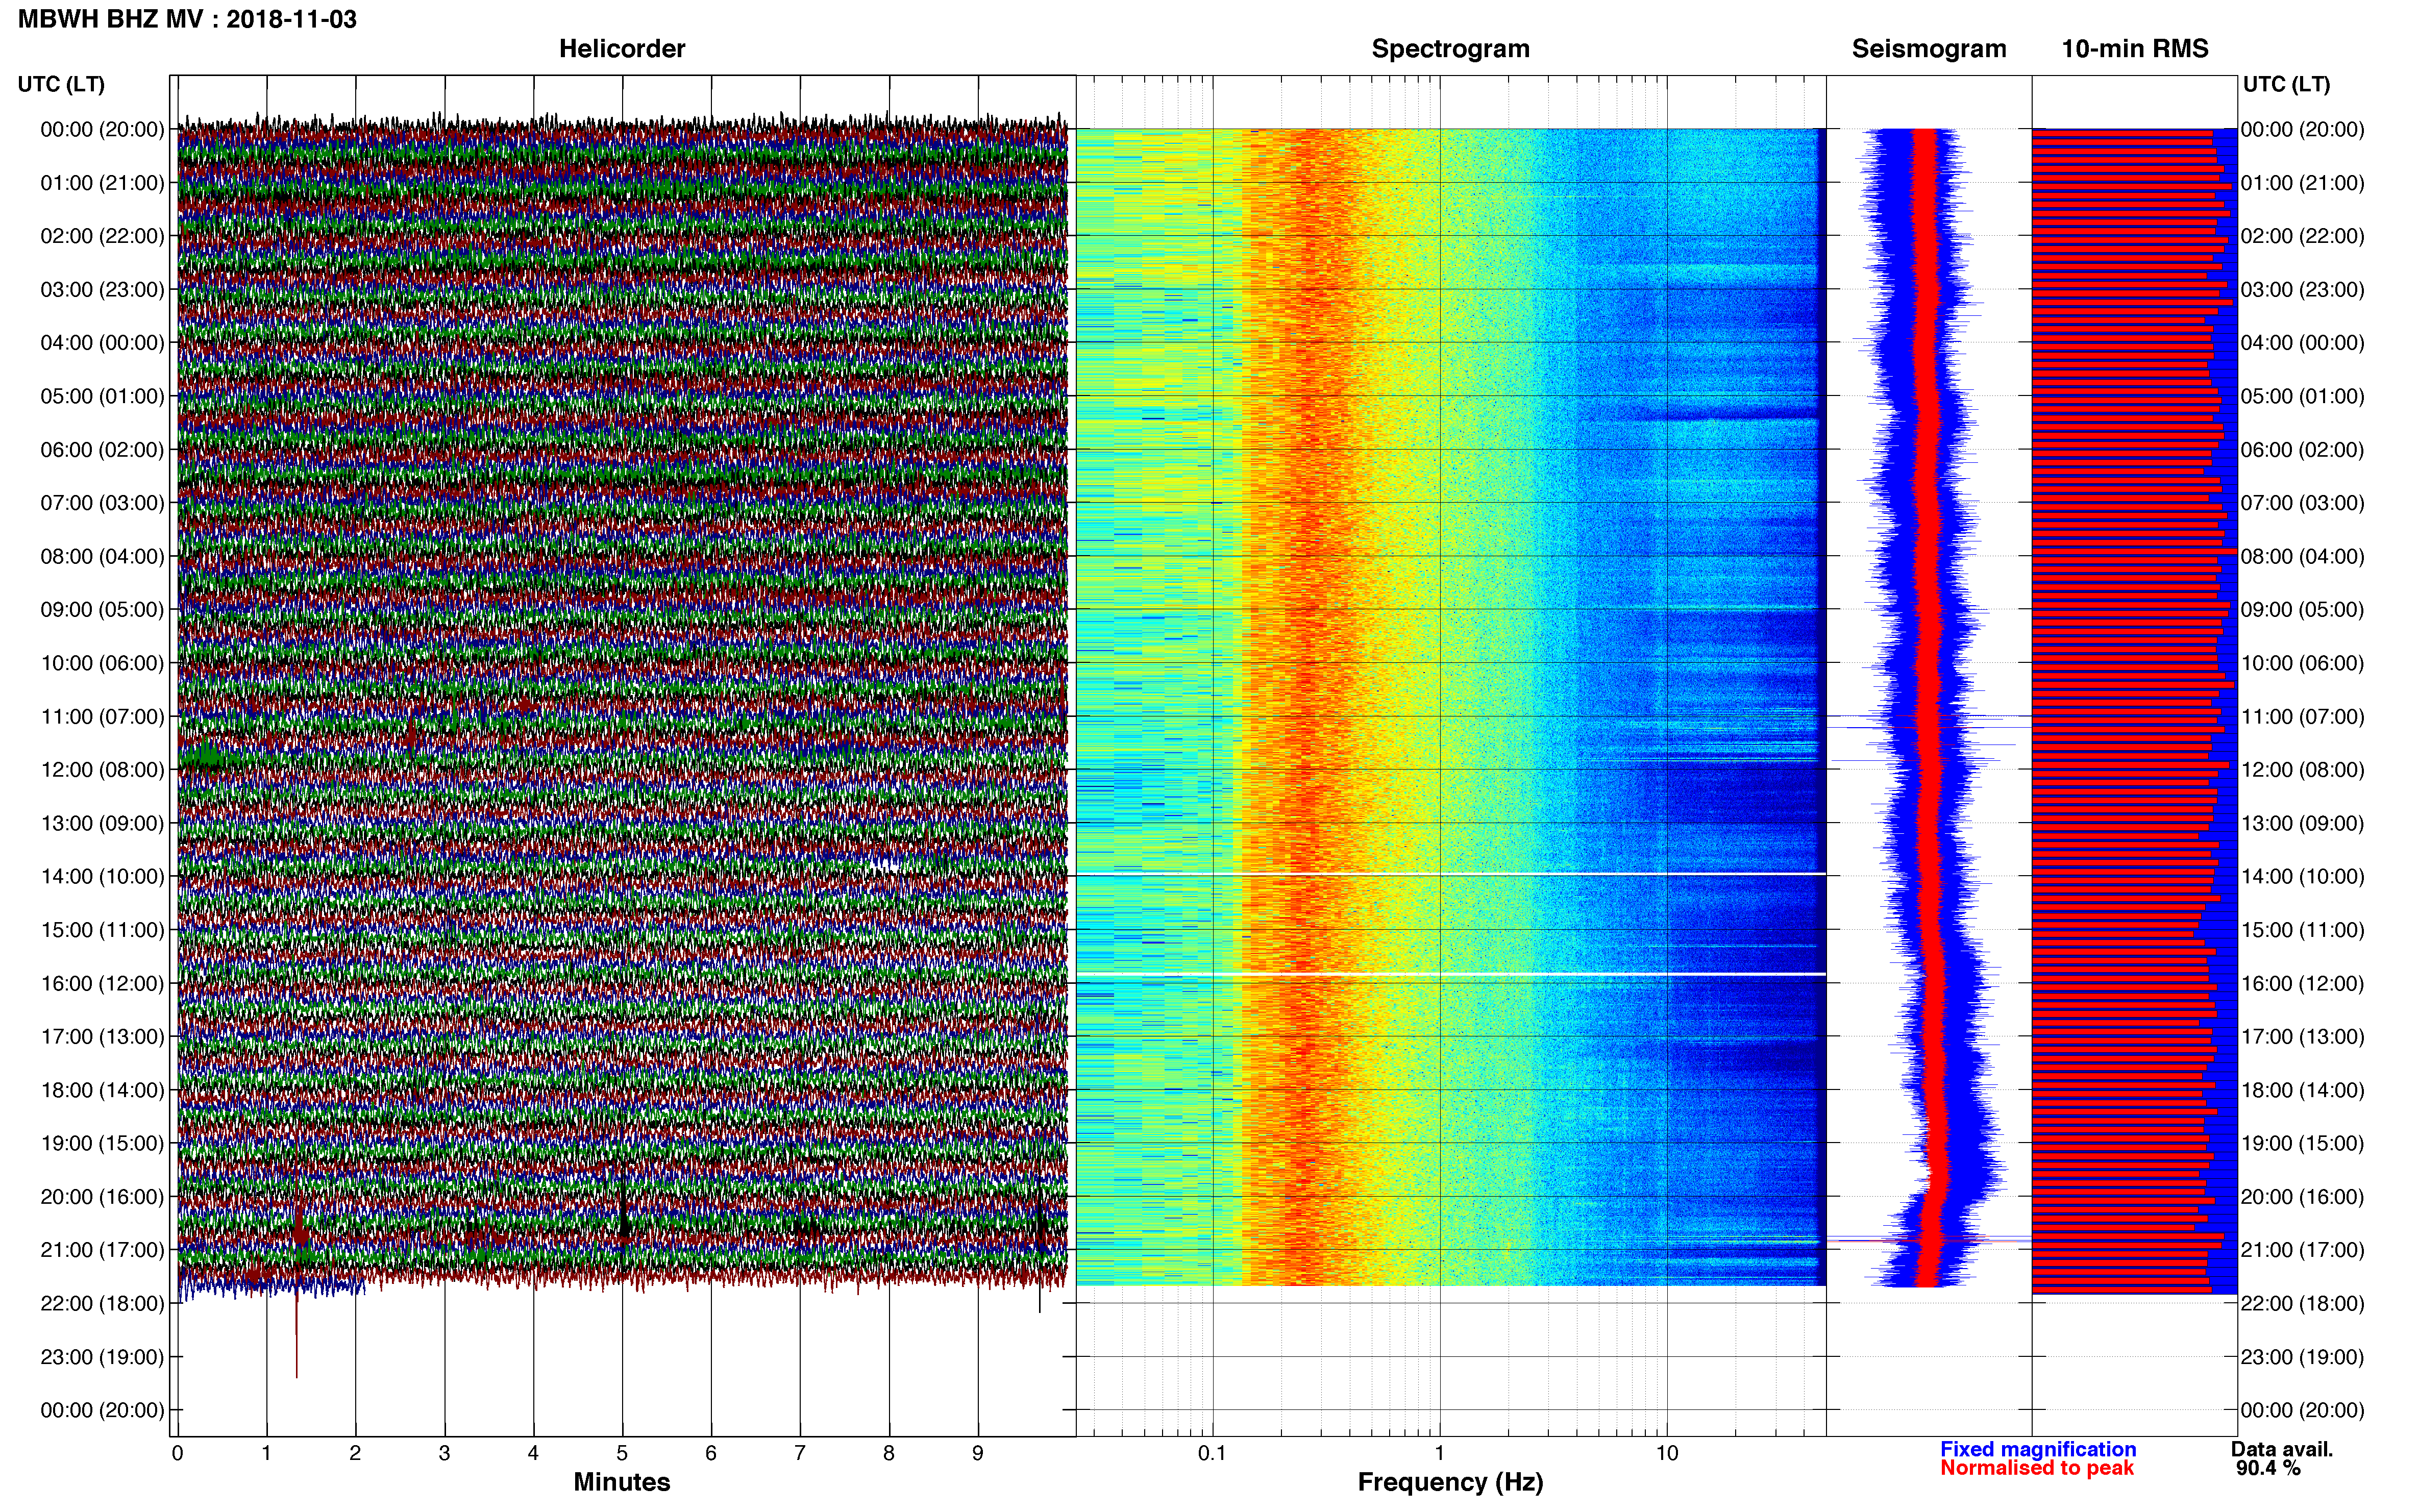Select the 'Seismogram' panel heading

click(1929, 49)
